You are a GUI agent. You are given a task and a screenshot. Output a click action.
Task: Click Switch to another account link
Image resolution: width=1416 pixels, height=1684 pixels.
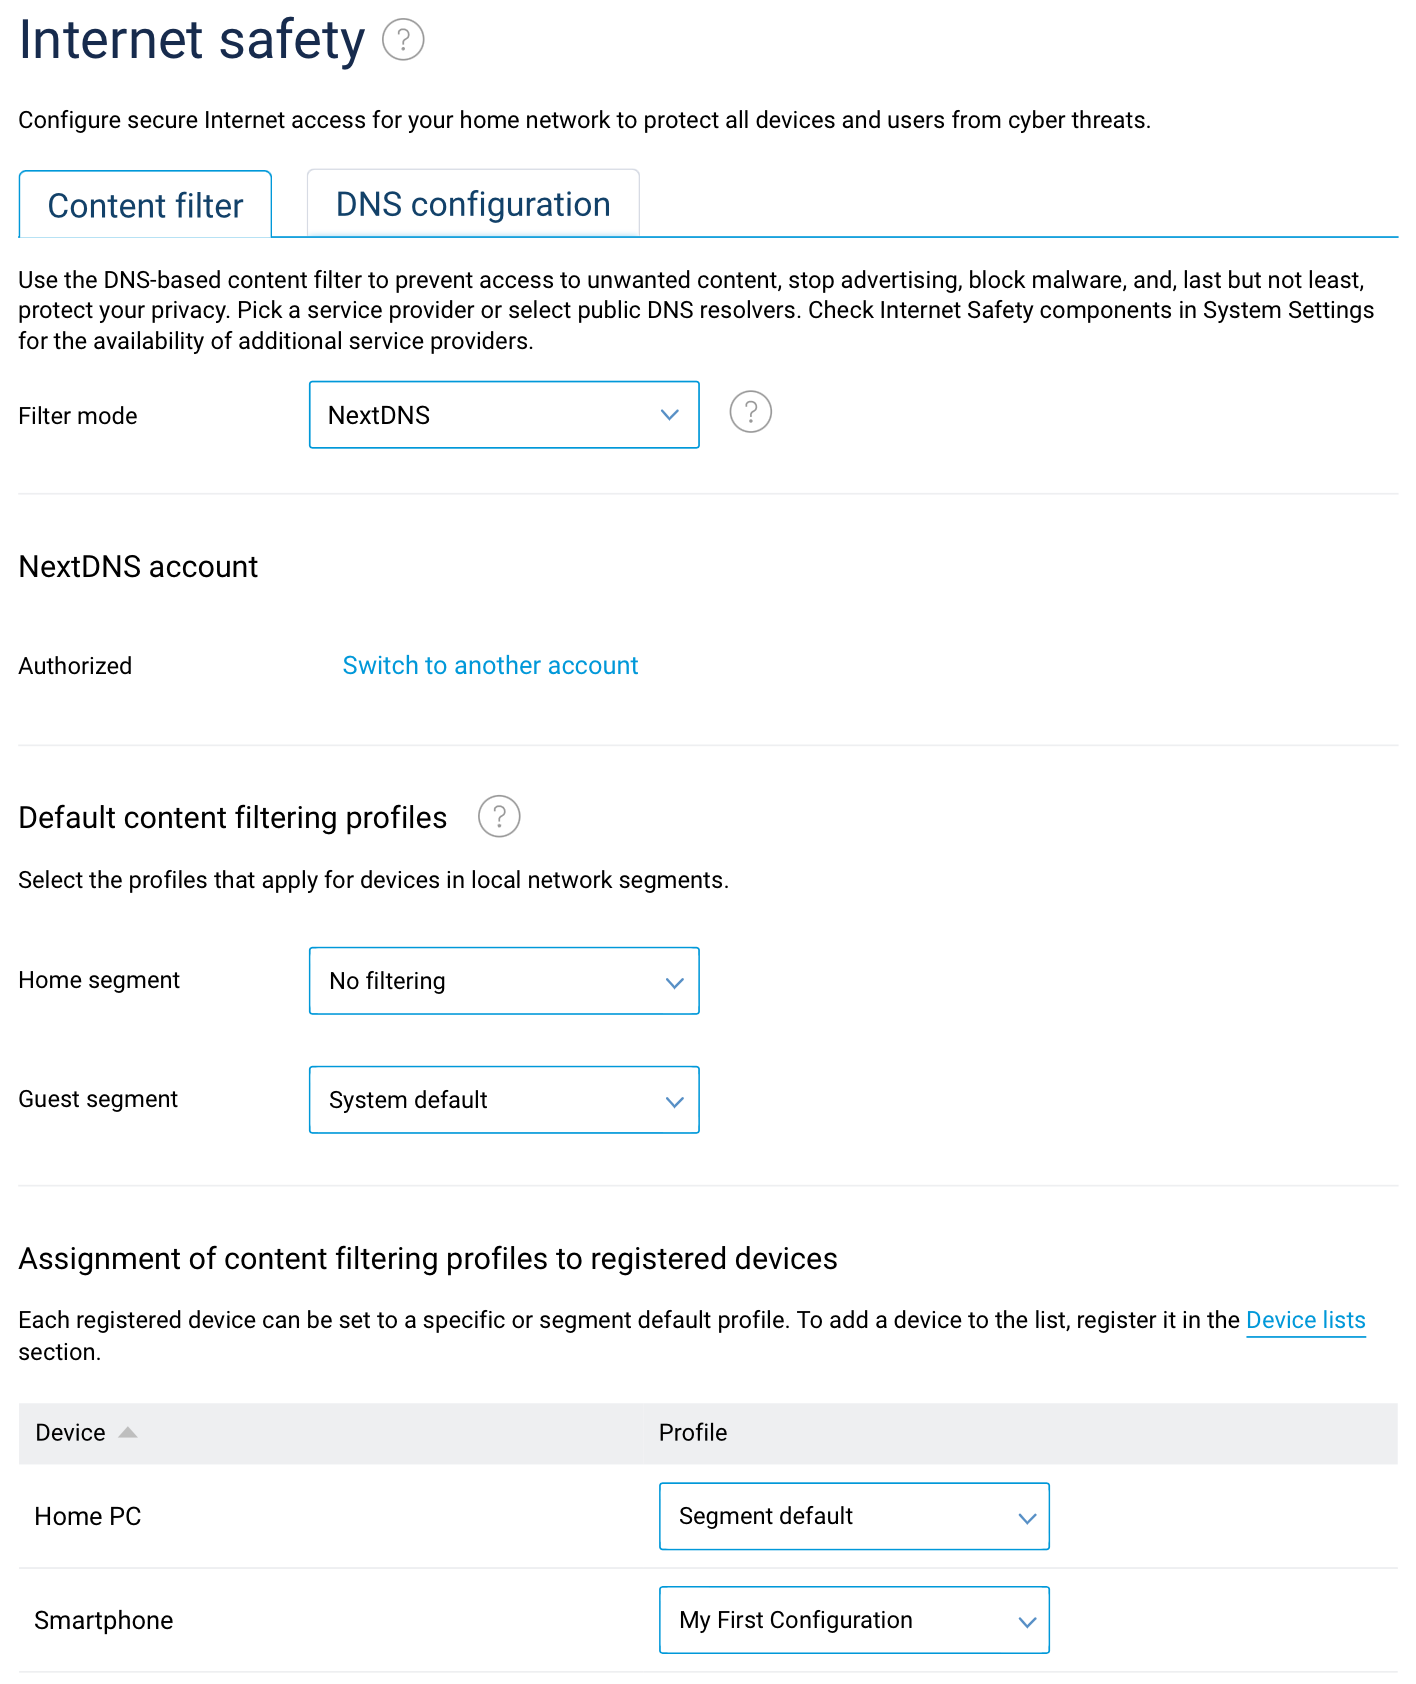click(x=490, y=665)
